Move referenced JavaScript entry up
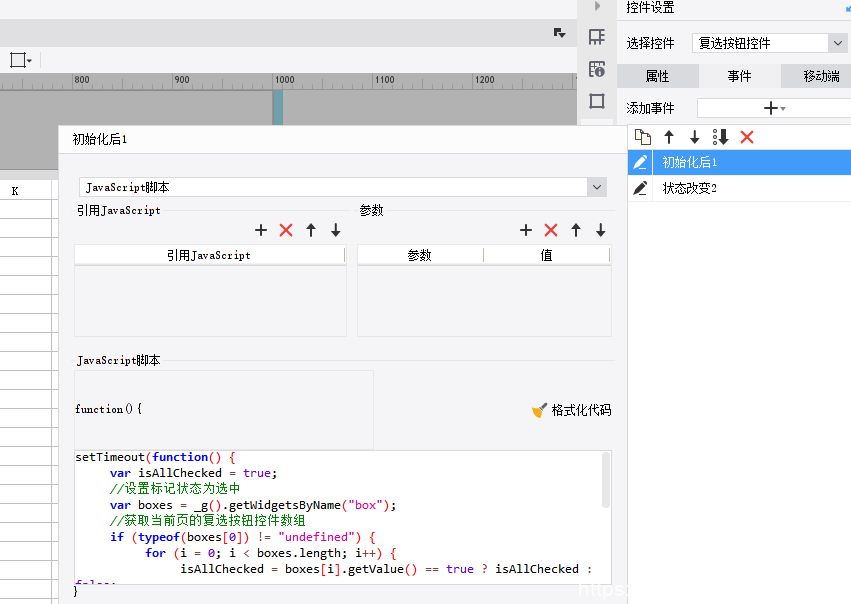 tap(311, 230)
